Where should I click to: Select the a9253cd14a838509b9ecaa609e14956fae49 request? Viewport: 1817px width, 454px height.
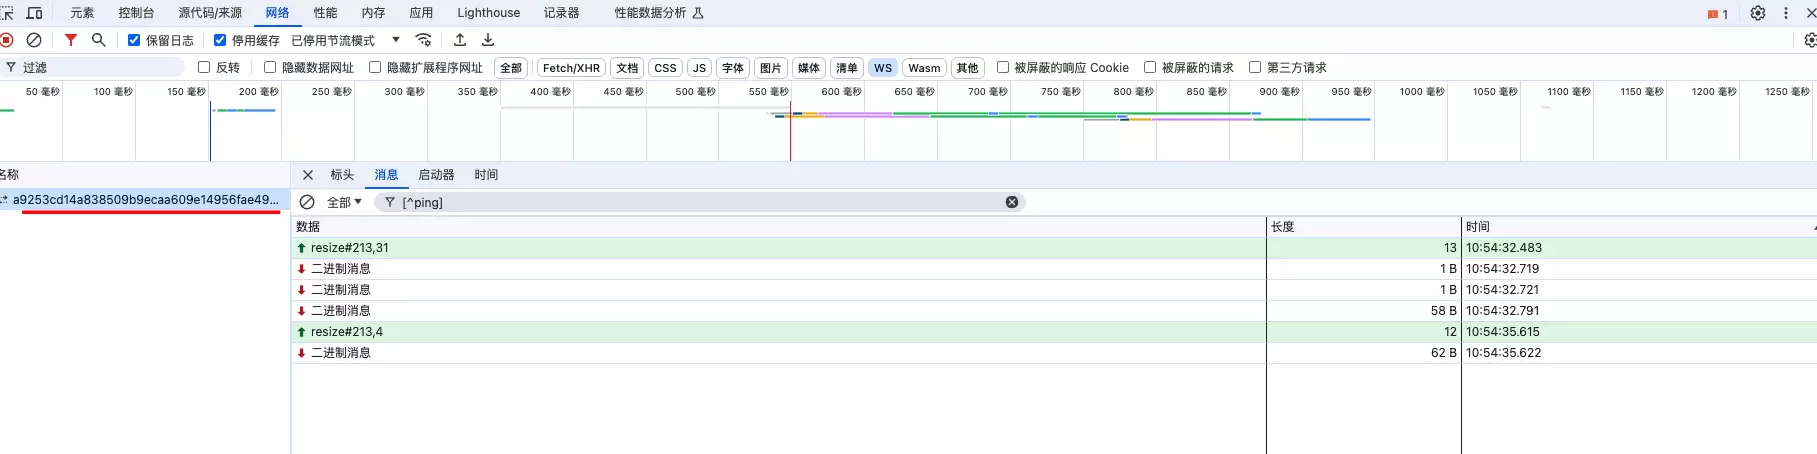[145, 200]
